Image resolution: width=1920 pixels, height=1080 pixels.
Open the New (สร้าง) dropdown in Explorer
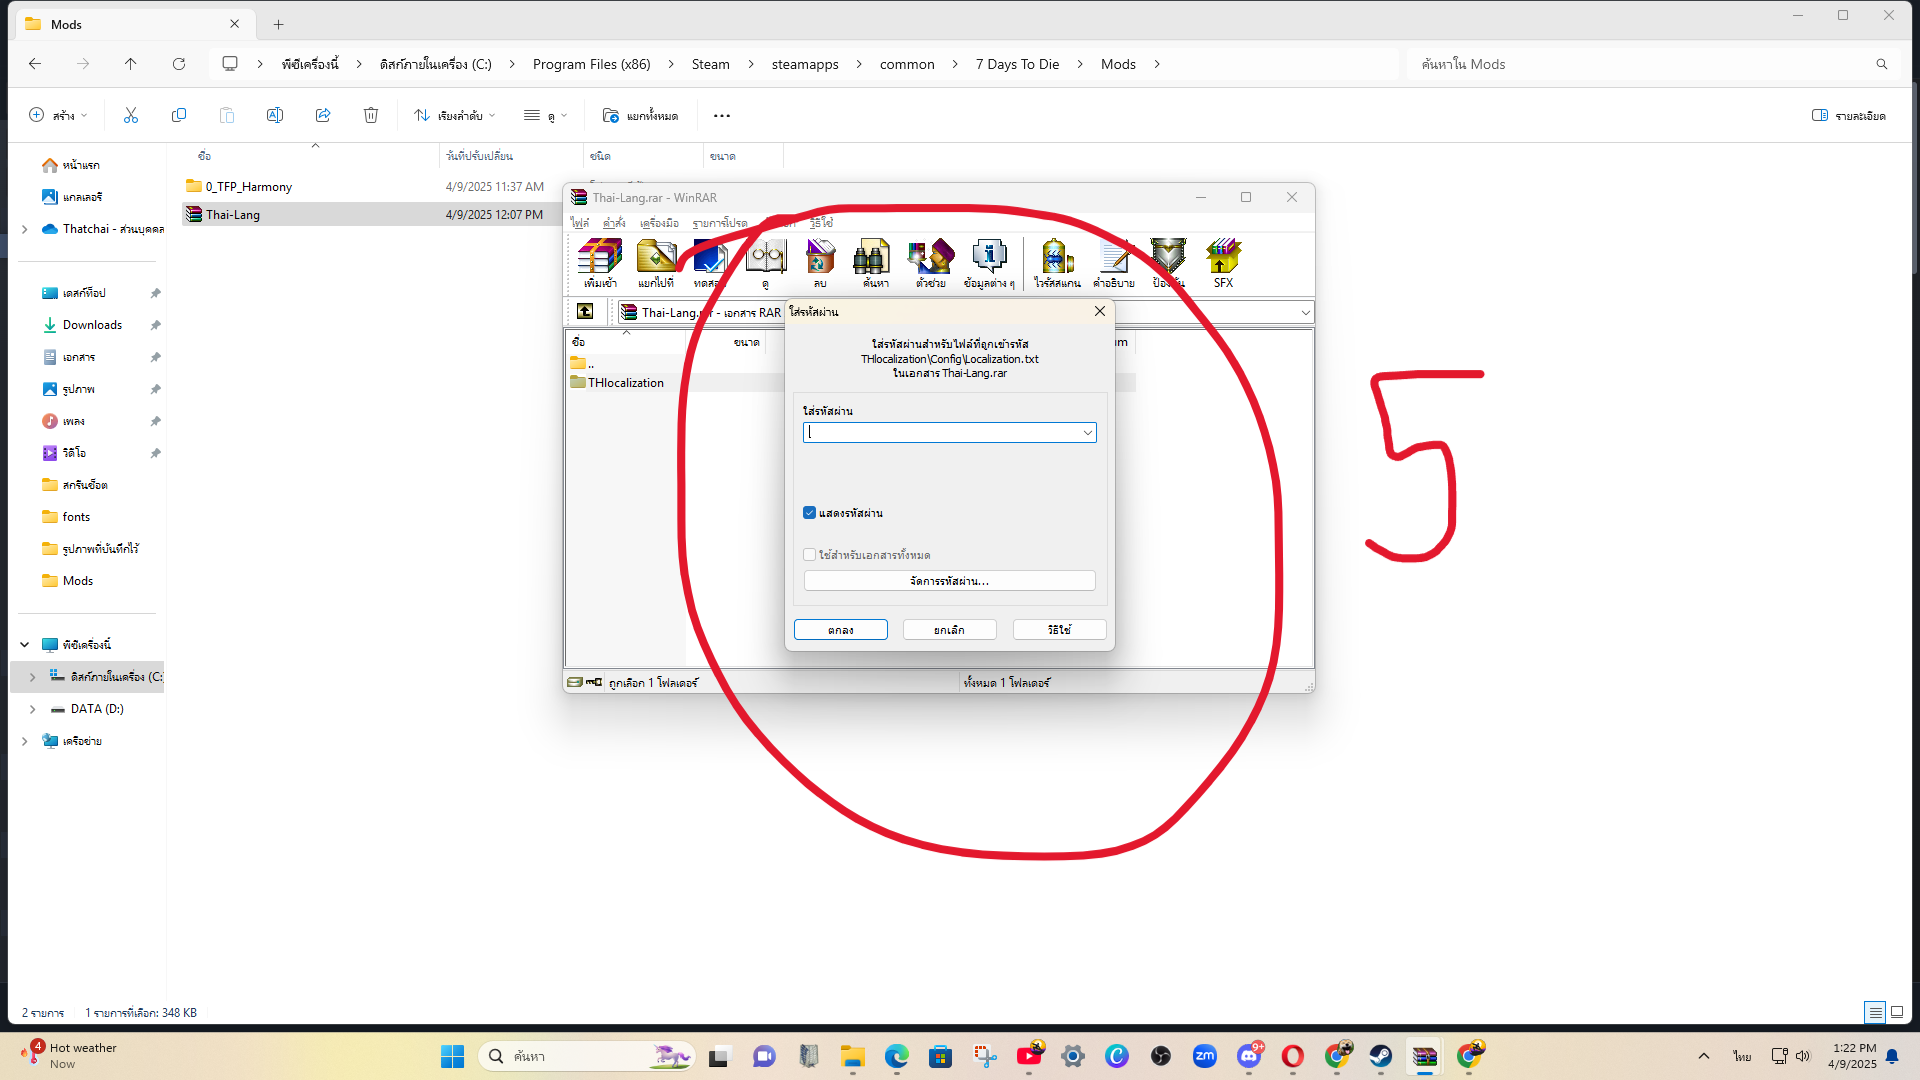point(59,116)
